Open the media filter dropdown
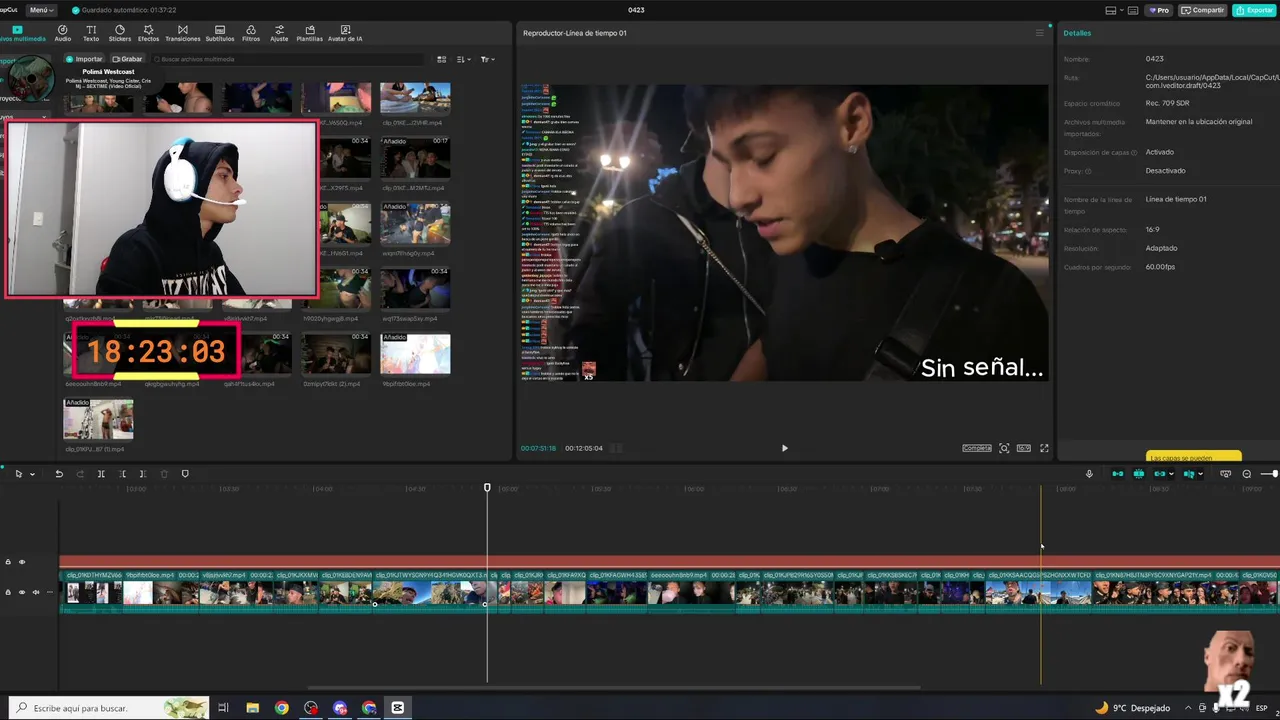1280x720 pixels. pyautogui.click(x=487, y=59)
